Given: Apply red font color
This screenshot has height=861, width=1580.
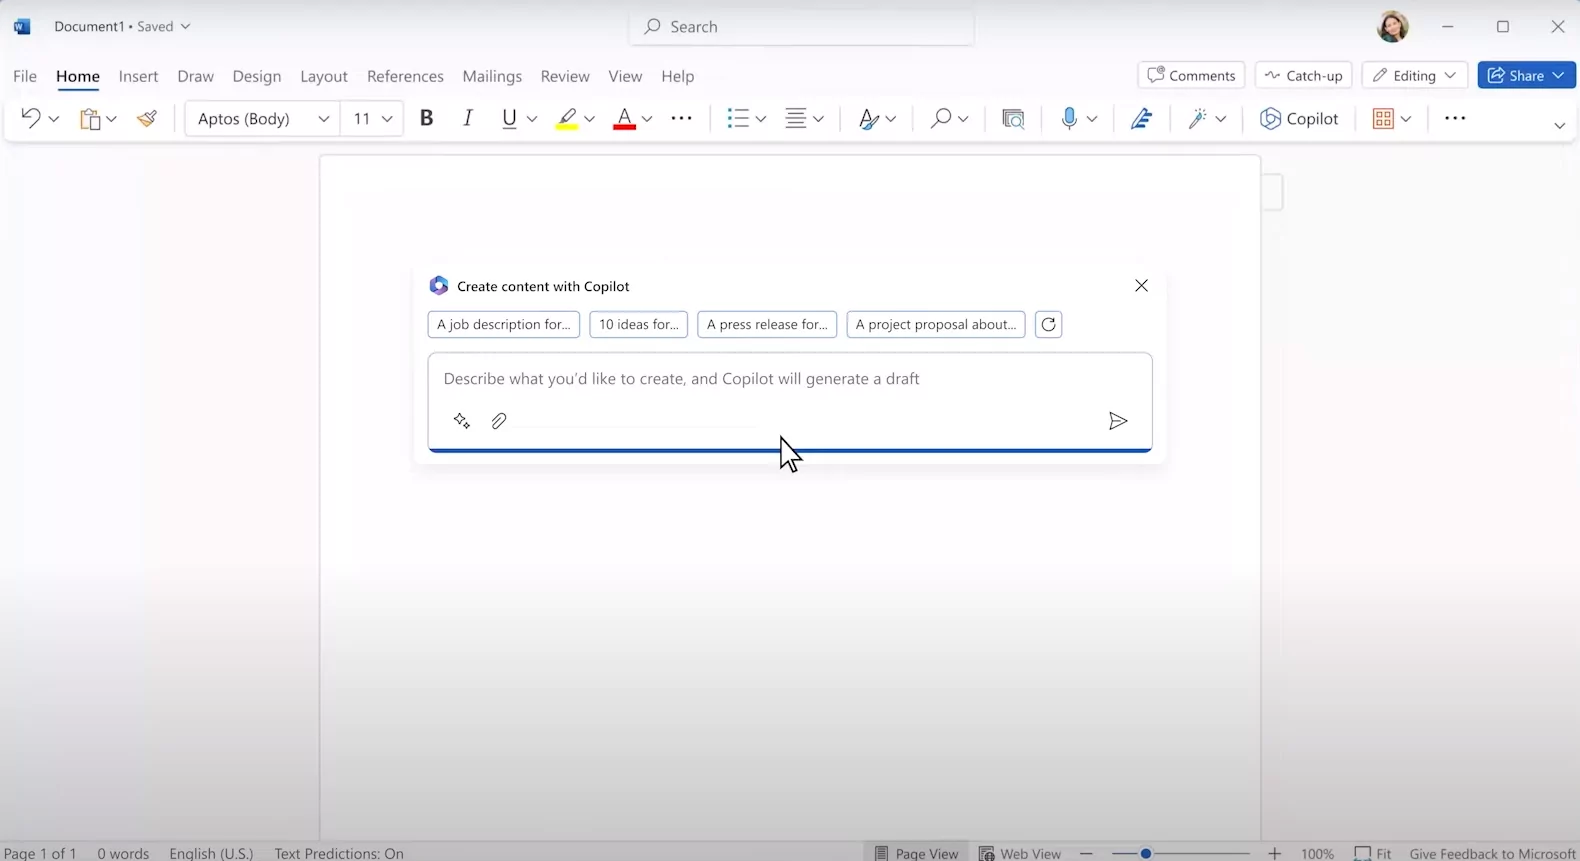Looking at the screenshot, I should click(624, 119).
